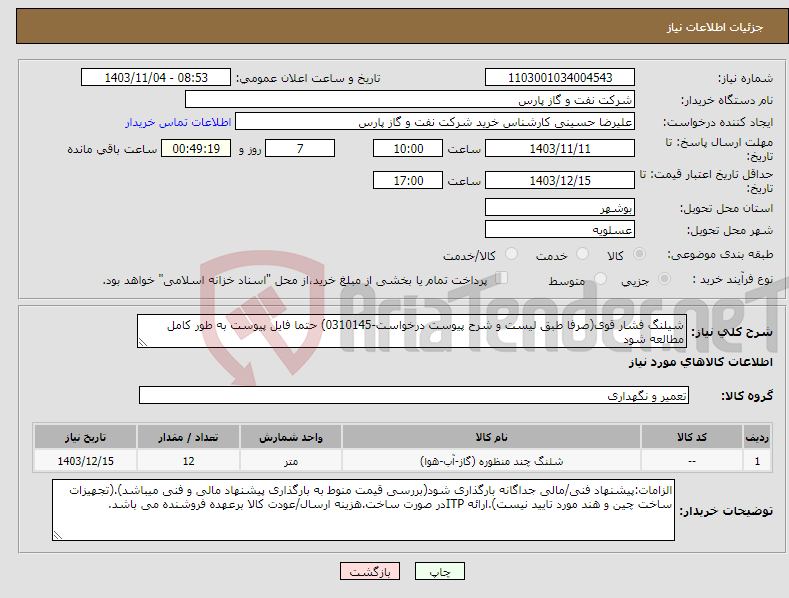The height and width of the screenshot is (598, 789).
Task: Click the ردیف column header
Action: [x=757, y=437]
